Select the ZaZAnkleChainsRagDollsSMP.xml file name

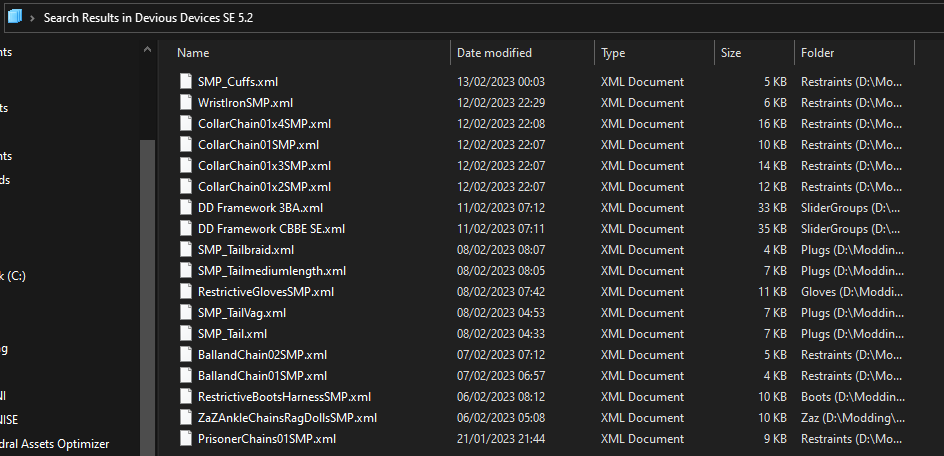(x=287, y=417)
